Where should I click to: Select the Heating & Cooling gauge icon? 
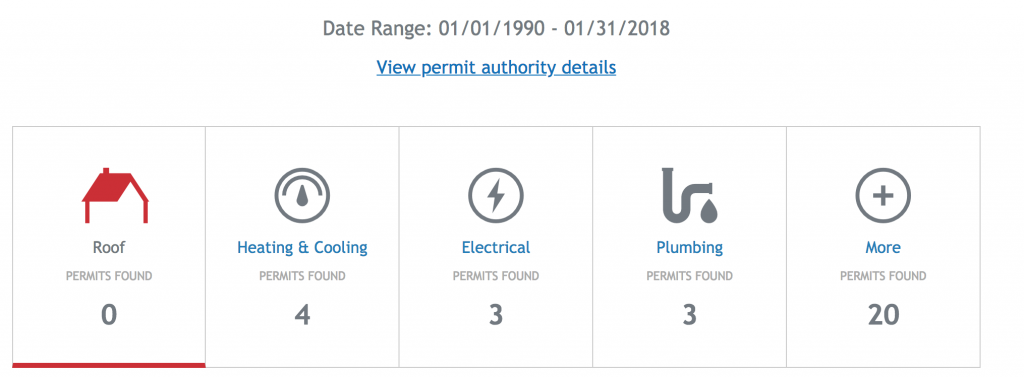point(302,195)
